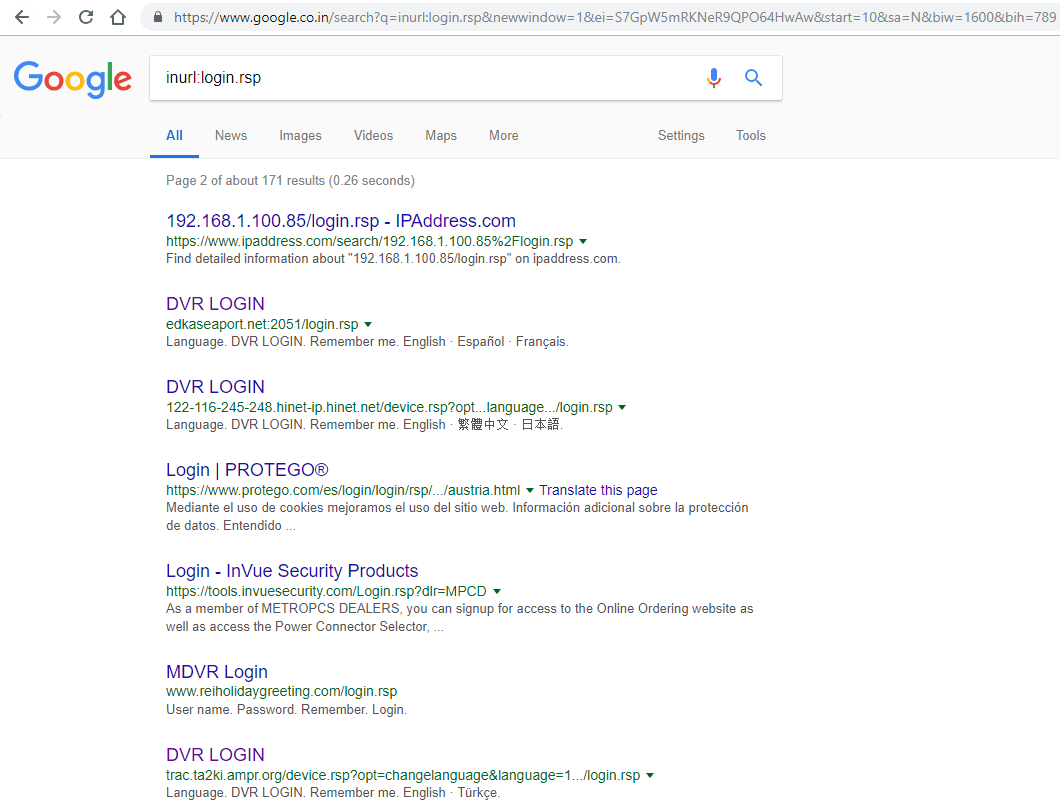Open the DVR LOGIN result for edkaseaport.net

[215, 304]
